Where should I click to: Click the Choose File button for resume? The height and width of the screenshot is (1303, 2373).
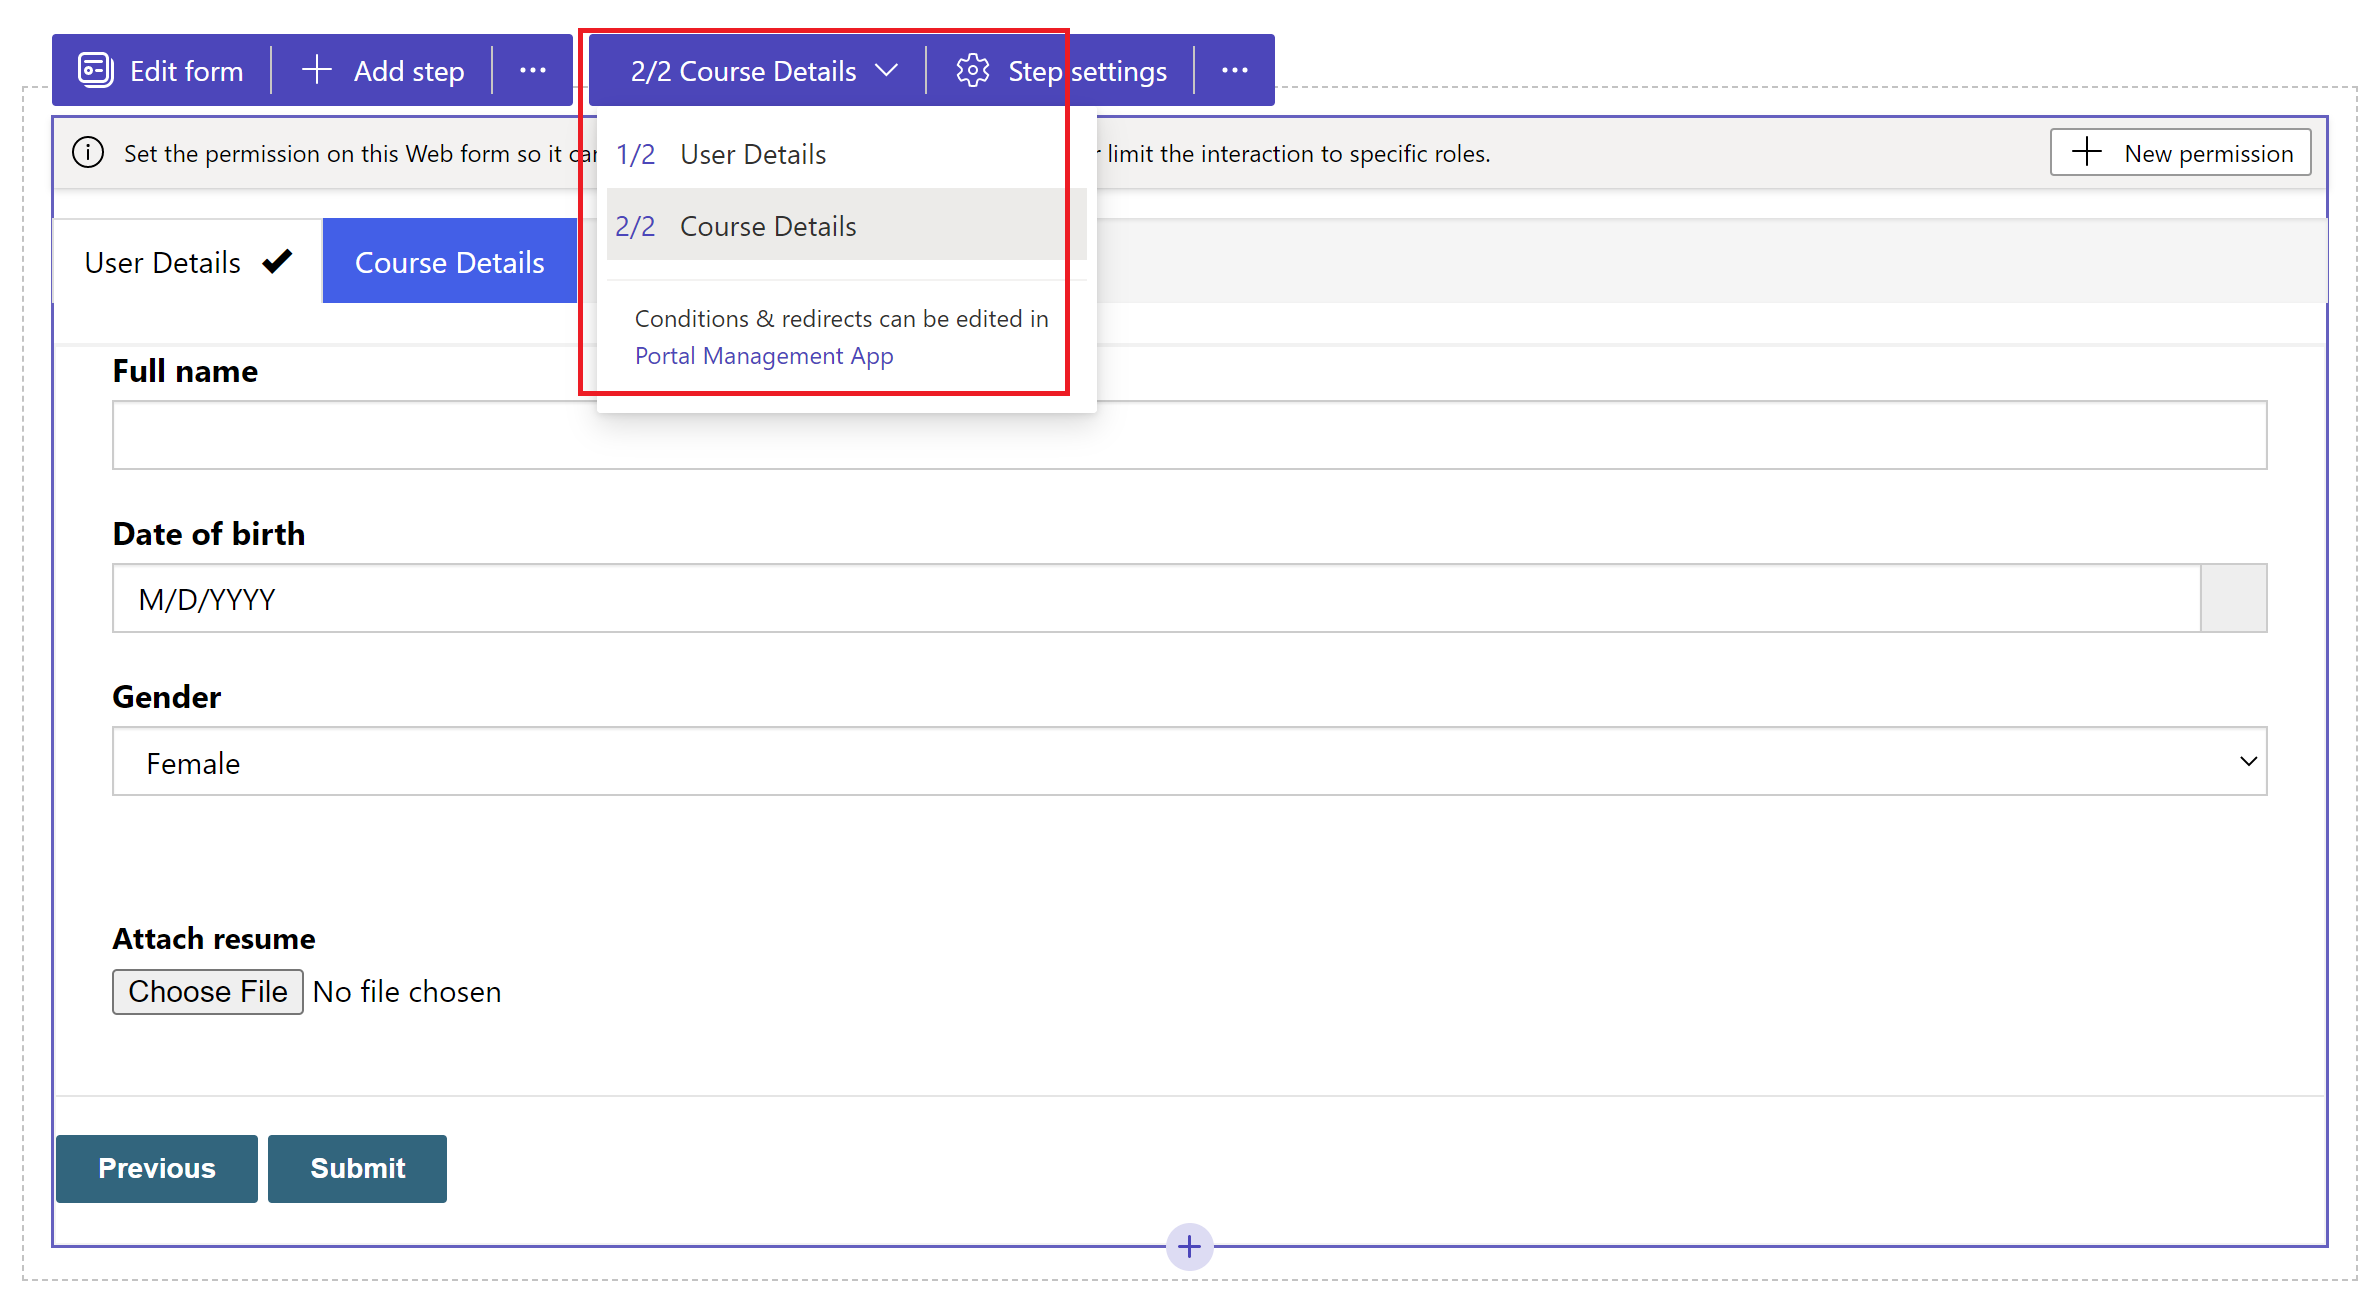pos(207,992)
